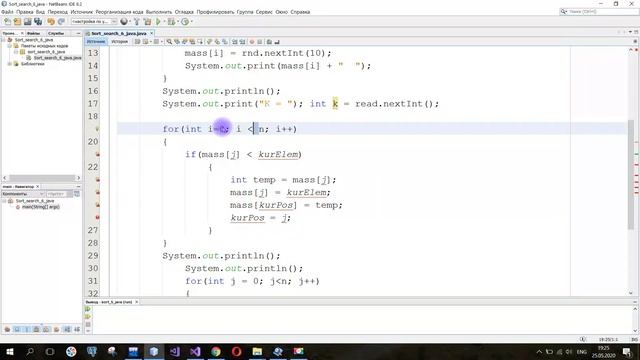Click the magnifier find-selection icon in editor toolbar
Screen dimensions: 640x360
169,42
